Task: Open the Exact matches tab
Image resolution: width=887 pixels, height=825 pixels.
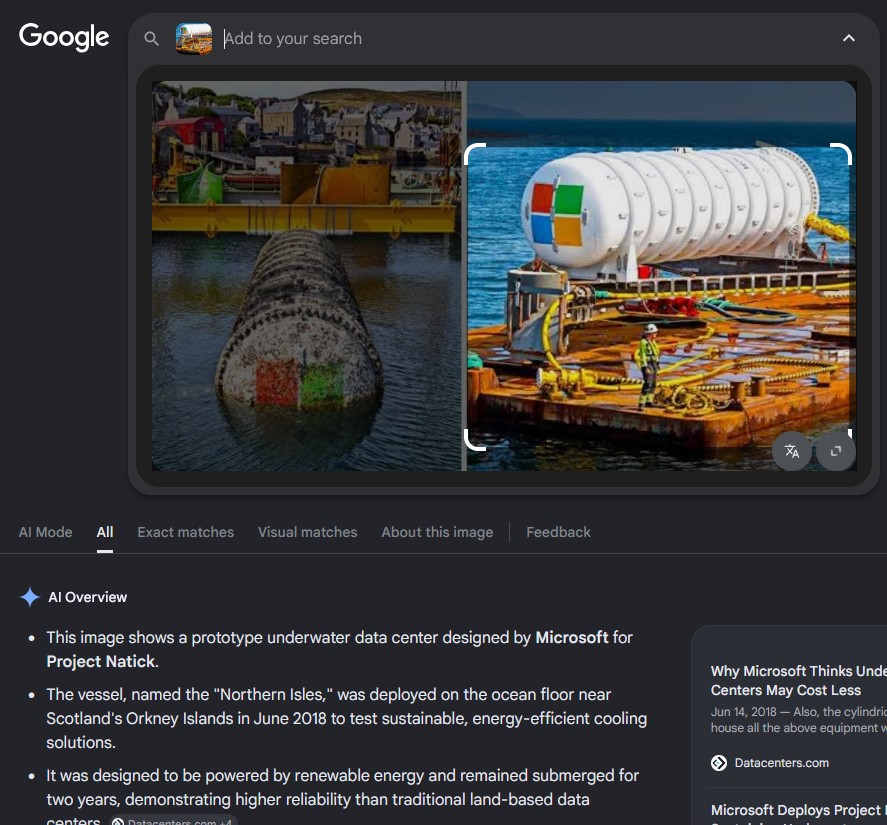Action: [x=186, y=532]
